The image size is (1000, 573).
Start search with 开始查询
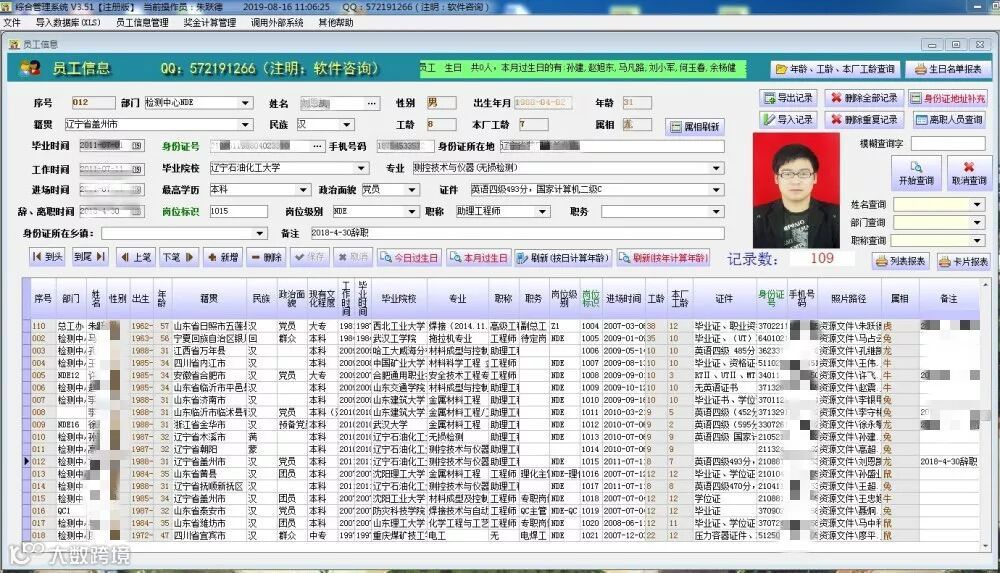tap(916, 173)
